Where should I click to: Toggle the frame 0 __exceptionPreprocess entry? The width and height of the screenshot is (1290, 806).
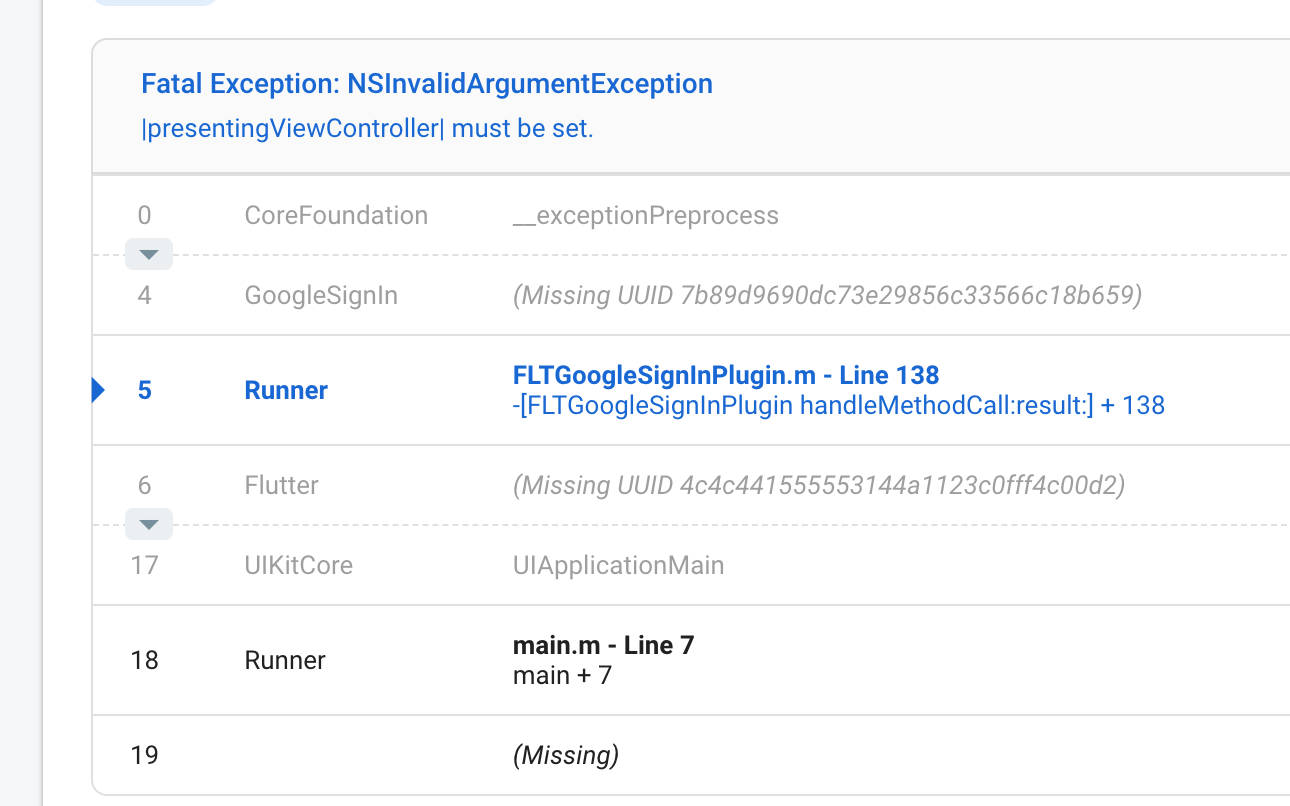click(x=646, y=215)
